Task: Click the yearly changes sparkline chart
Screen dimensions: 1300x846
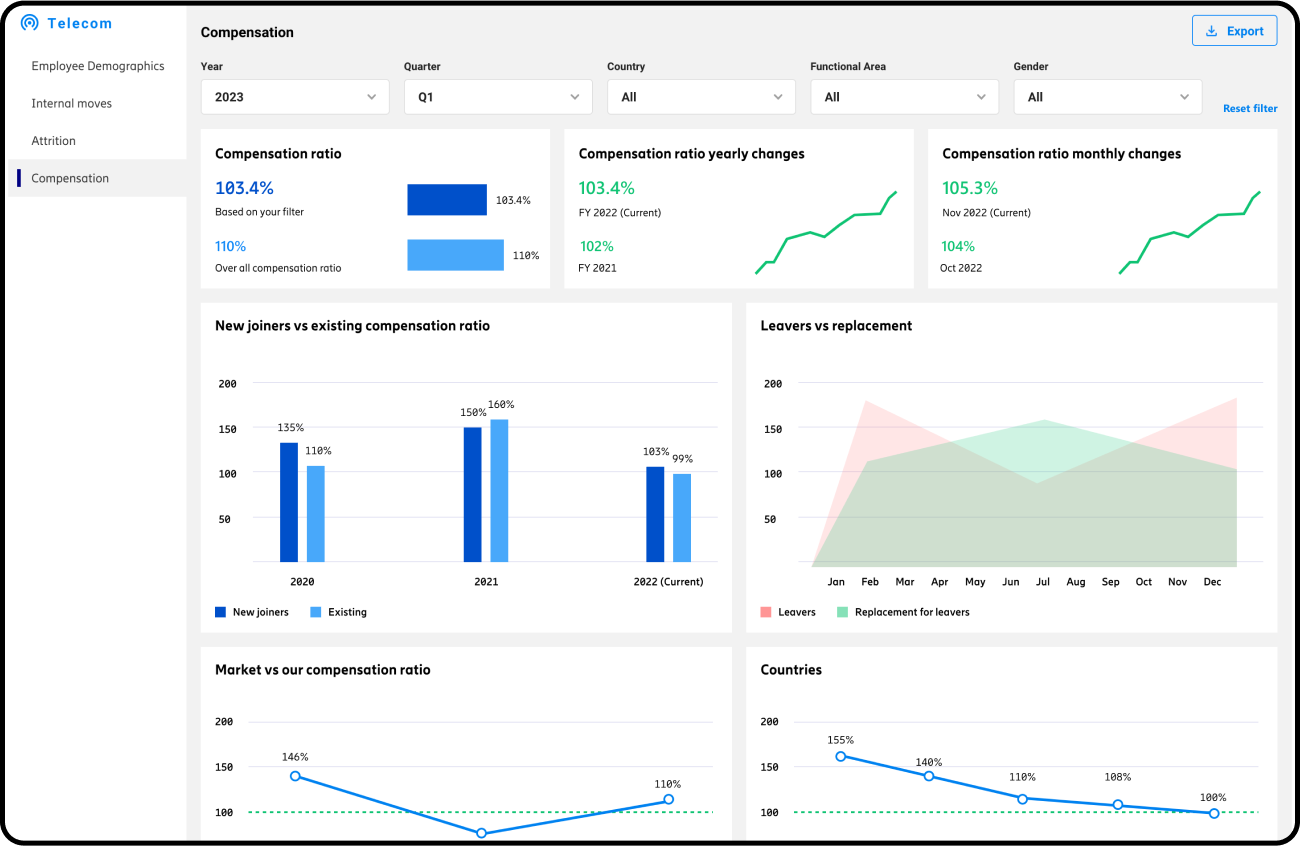Action: point(826,232)
